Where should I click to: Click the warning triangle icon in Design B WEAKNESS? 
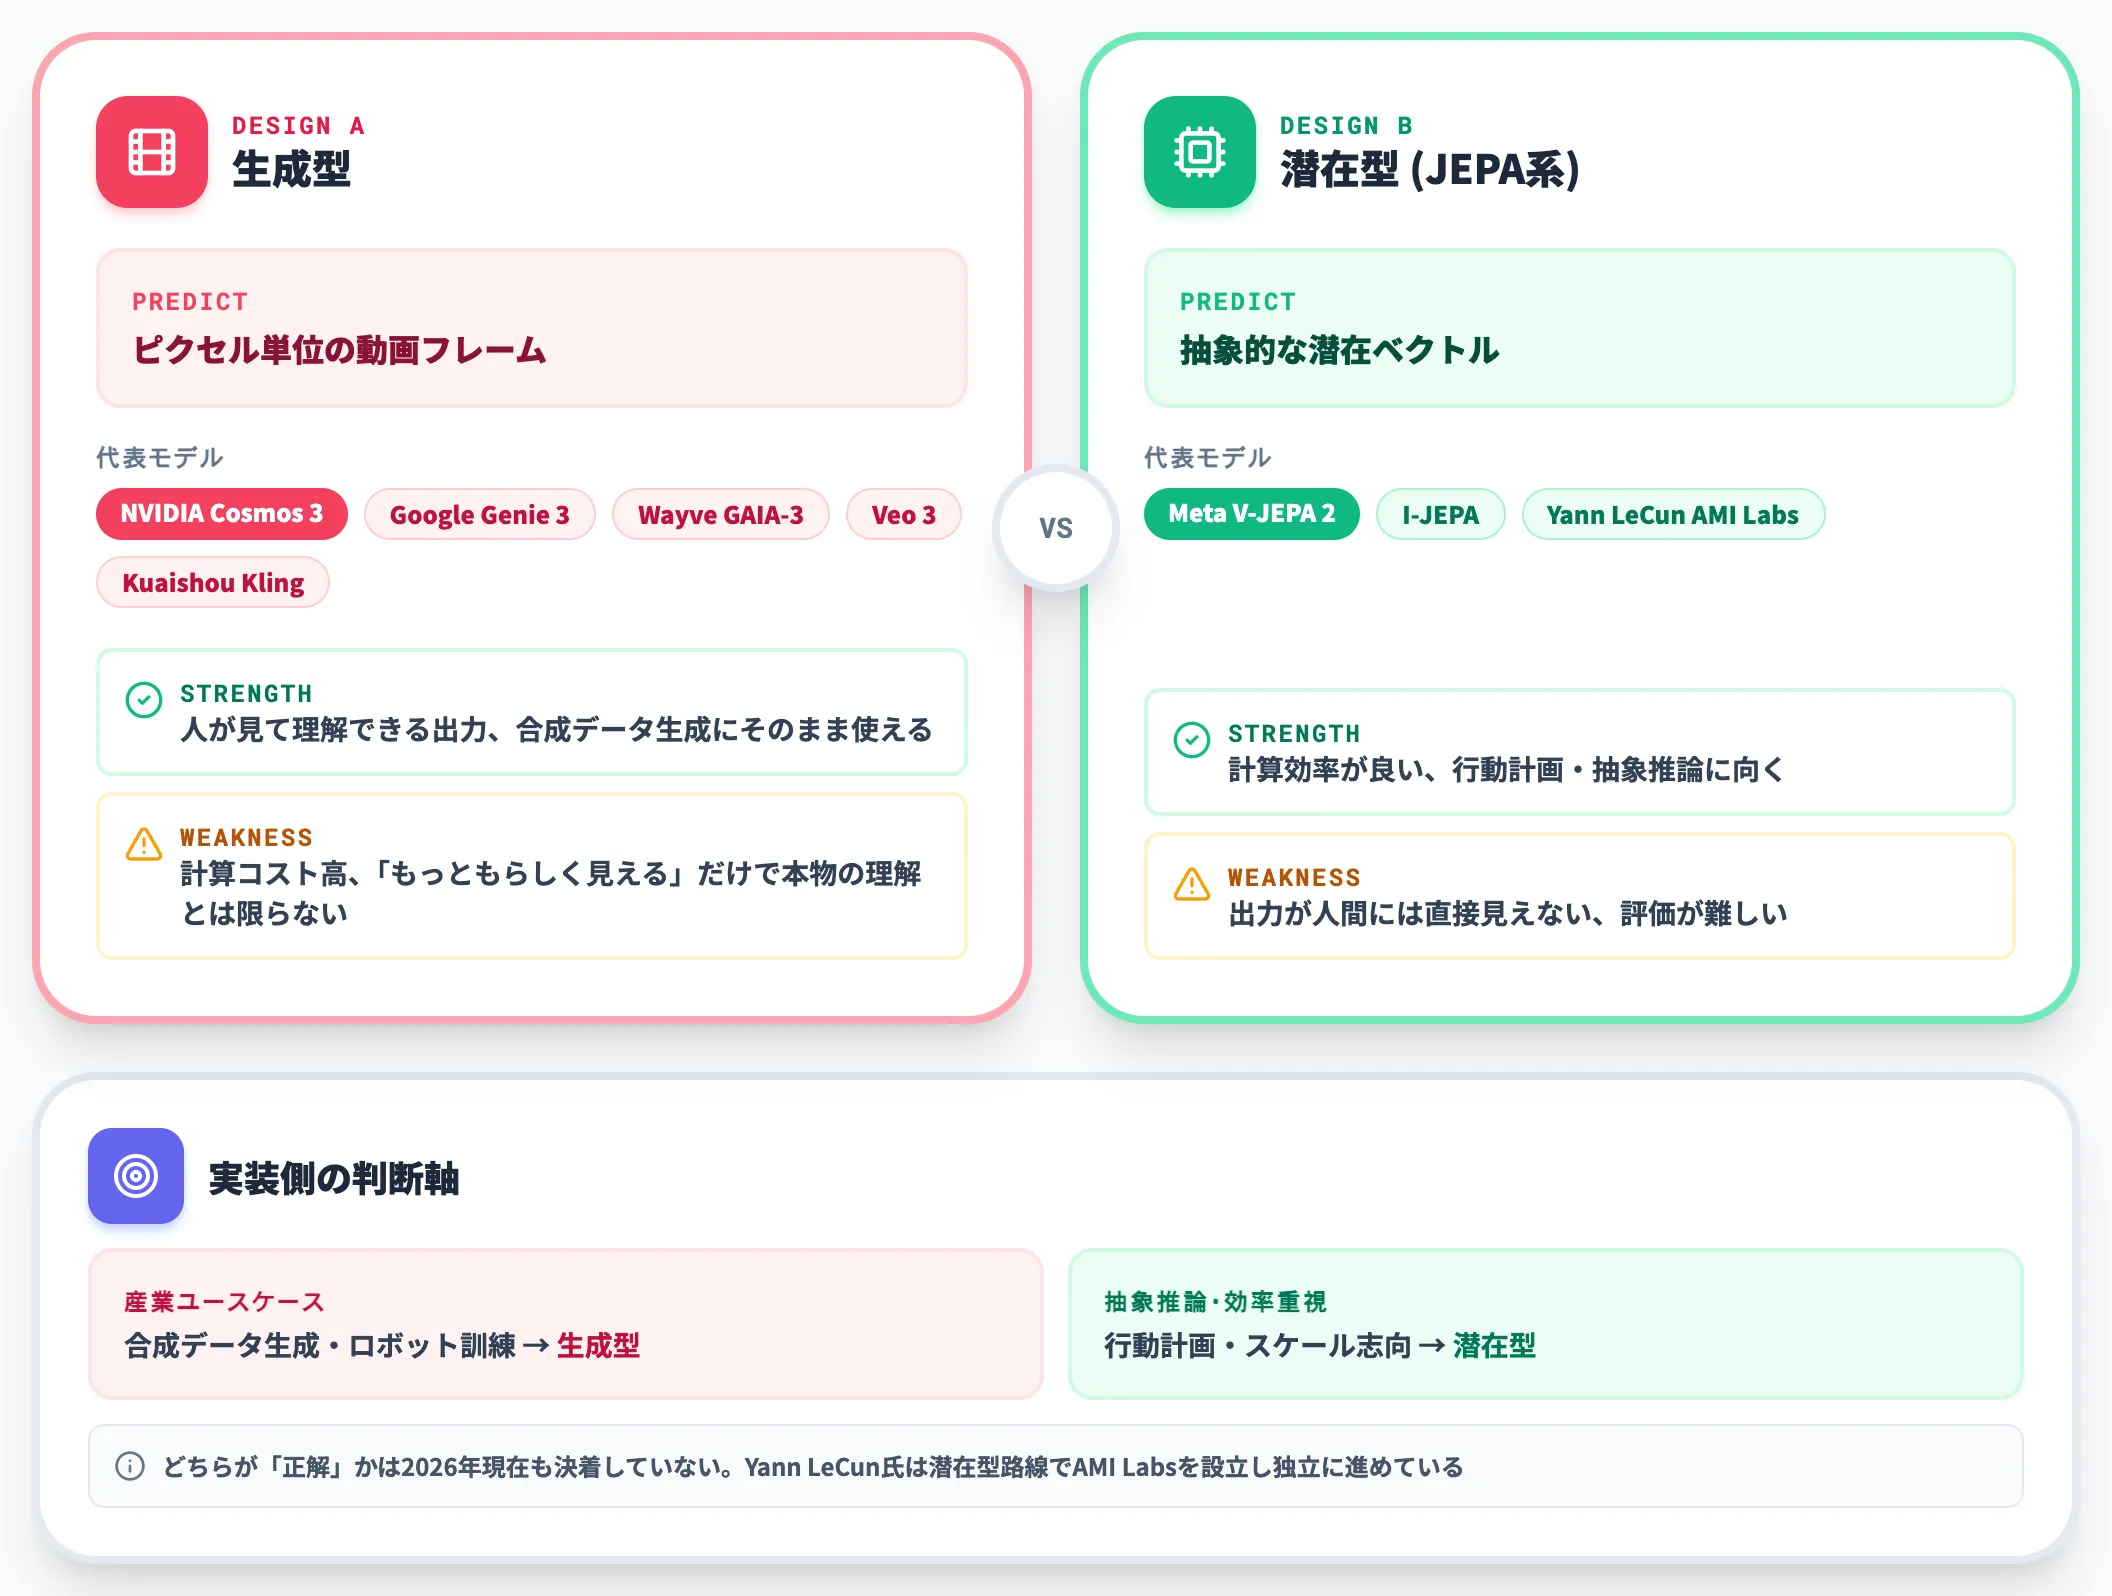tap(1192, 884)
